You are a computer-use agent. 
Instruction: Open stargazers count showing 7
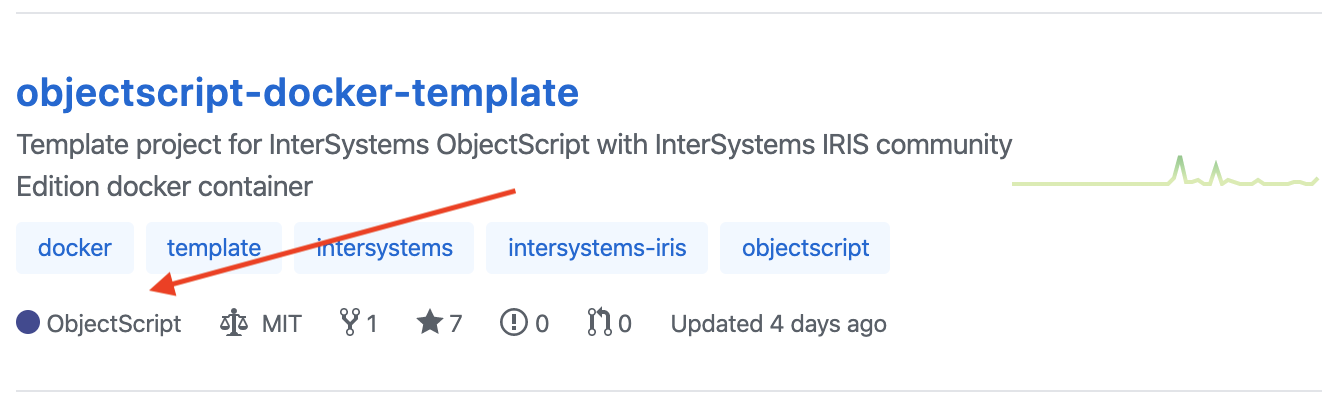tap(455, 324)
